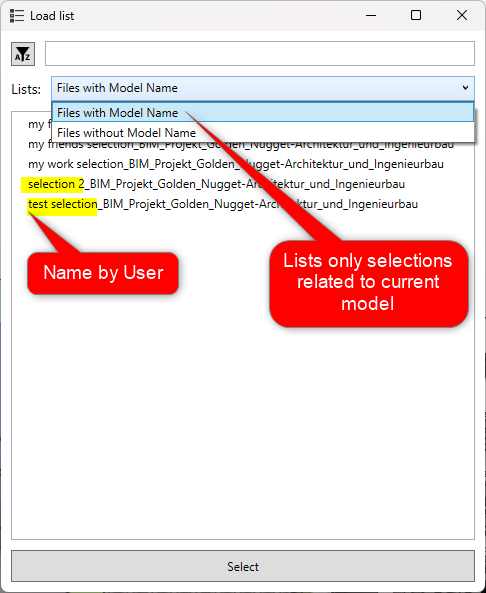The width and height of the screenshot is (486, 593).
Task: Select the selection 2 BIM_Projekt entry
Action: (216, 184)
